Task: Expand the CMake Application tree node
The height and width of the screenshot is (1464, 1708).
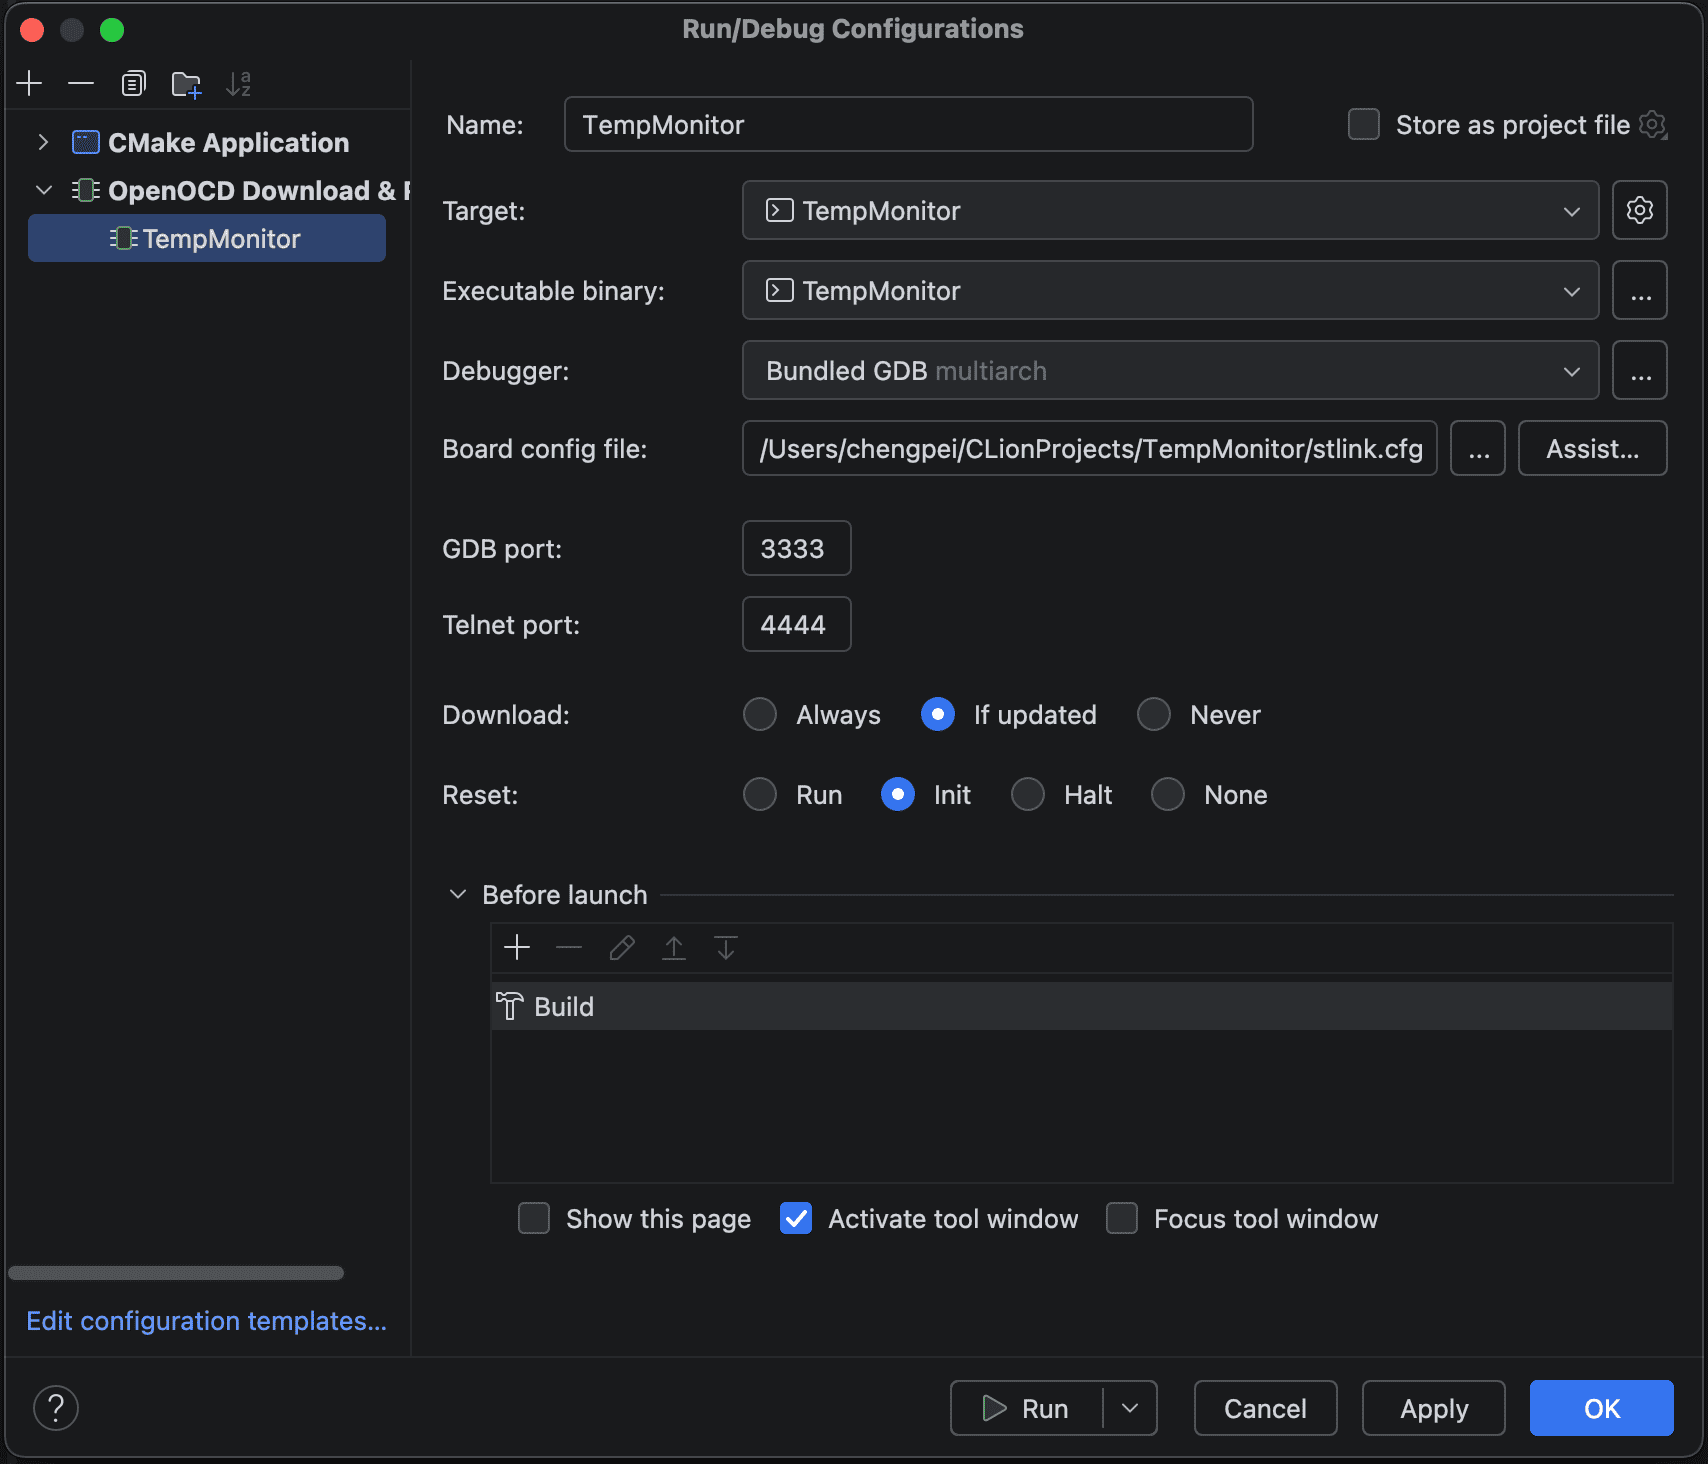Action: [43, 142]
